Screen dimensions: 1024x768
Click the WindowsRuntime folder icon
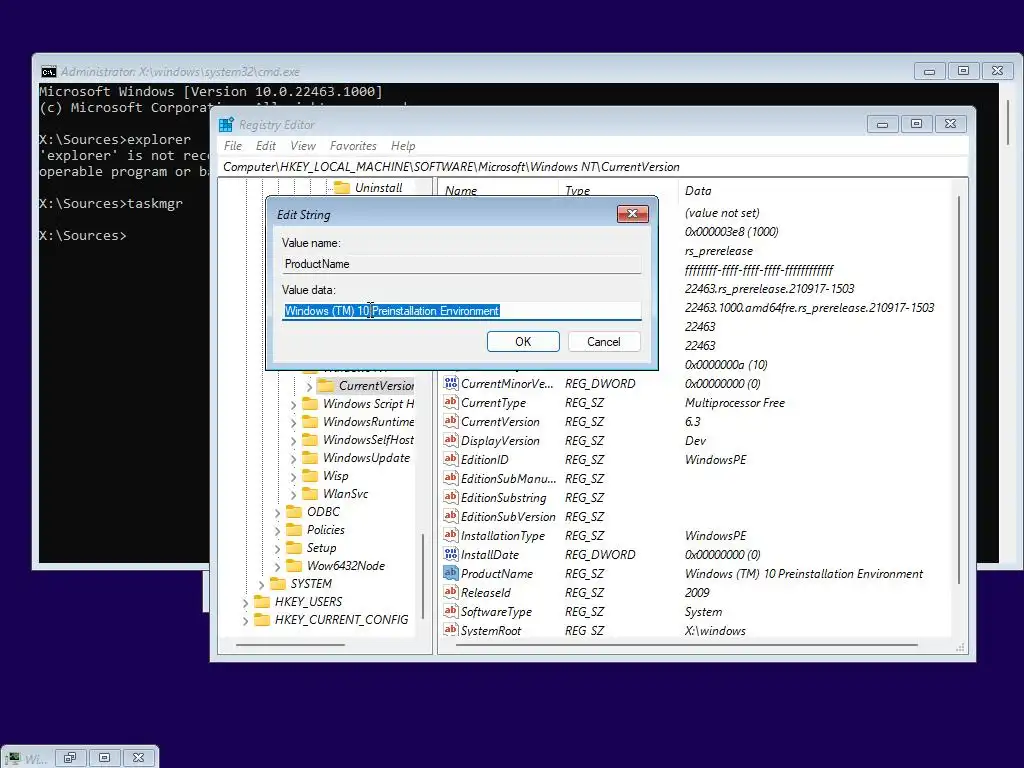310,422
